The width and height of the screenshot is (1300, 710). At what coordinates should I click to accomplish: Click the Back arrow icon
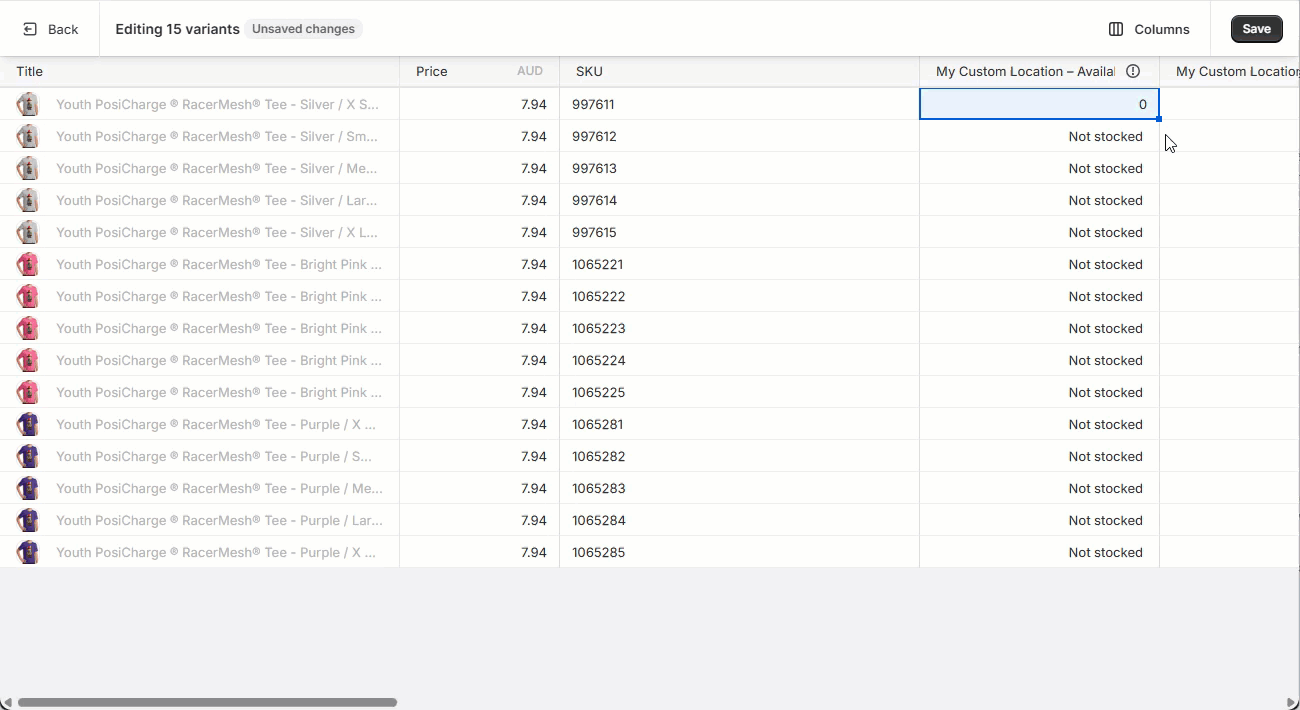pyautogui.click(x=30, y=29)
